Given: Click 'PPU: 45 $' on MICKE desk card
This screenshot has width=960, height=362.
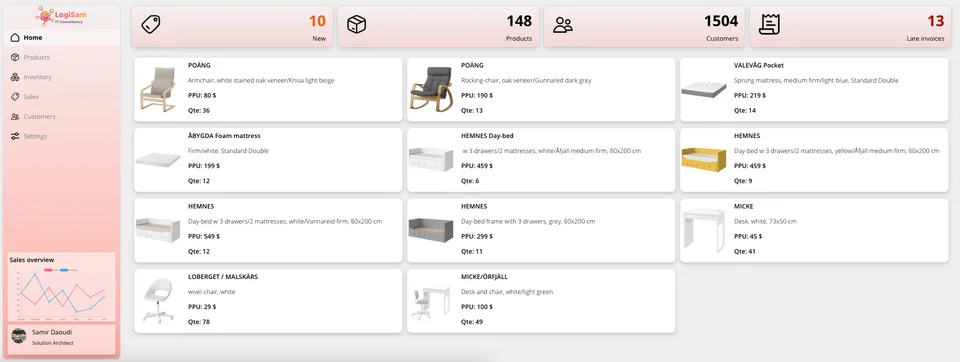Looking at the screenshot, I should pyautogui.click(x=748, y=236).
